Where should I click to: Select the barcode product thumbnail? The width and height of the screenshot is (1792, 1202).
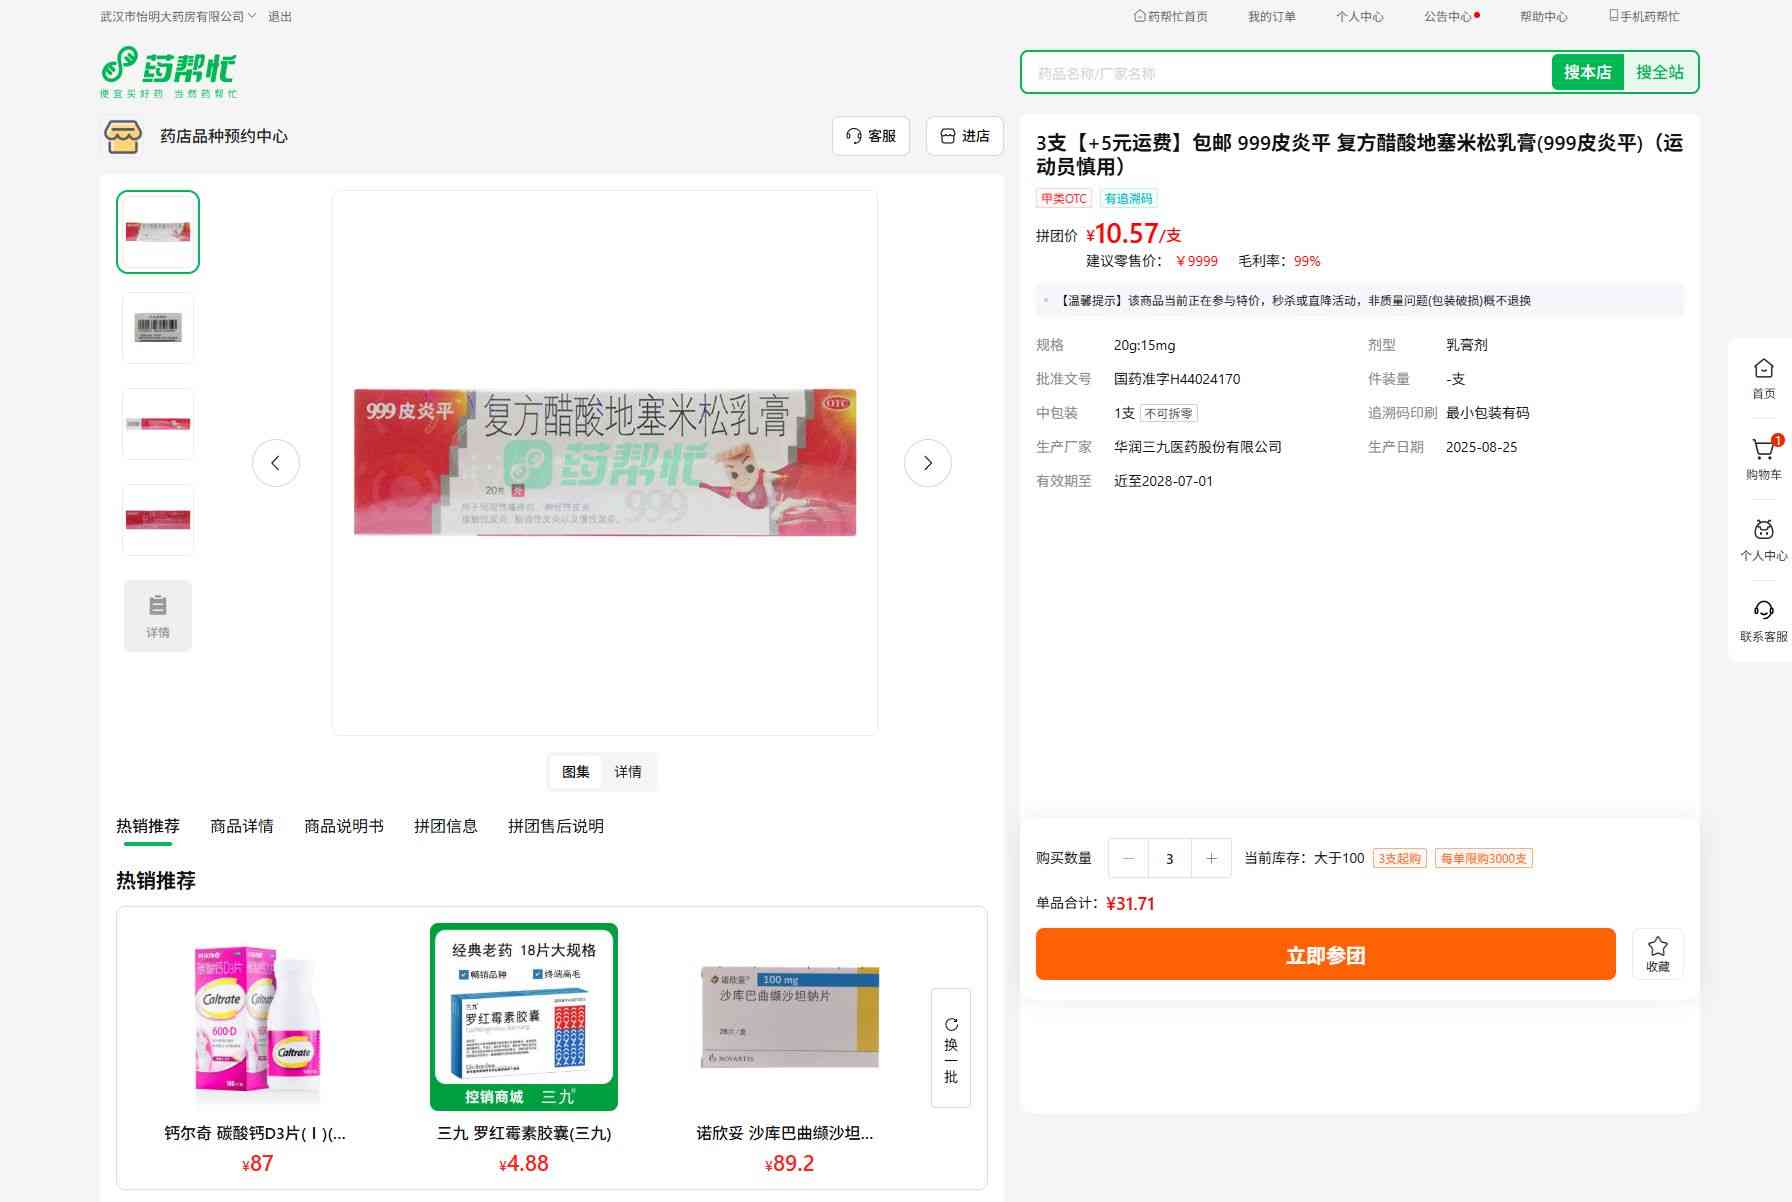tap(158, 328)
